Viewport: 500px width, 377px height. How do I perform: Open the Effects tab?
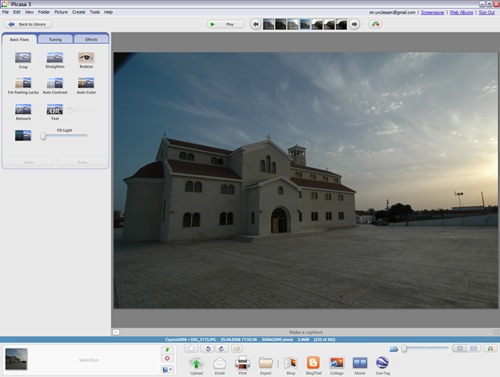click(91, 39)
